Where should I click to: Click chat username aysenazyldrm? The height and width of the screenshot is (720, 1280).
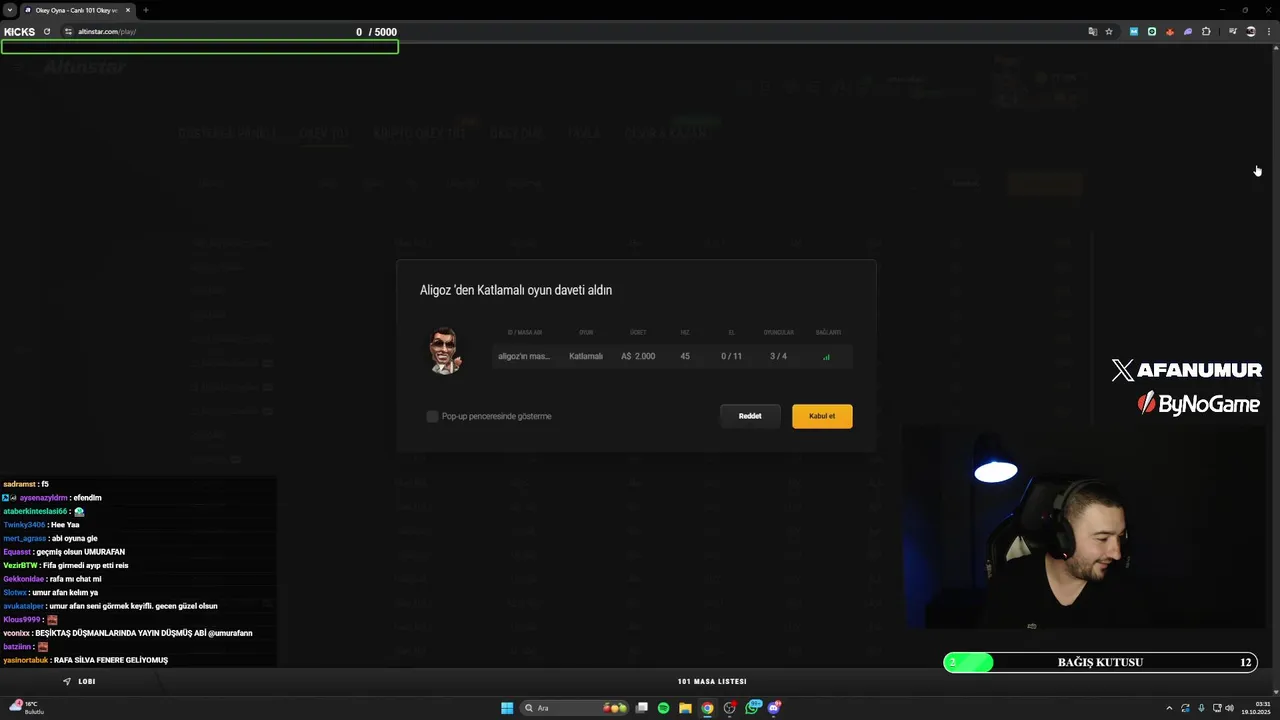pyautogui.click(x=43, y=498)
